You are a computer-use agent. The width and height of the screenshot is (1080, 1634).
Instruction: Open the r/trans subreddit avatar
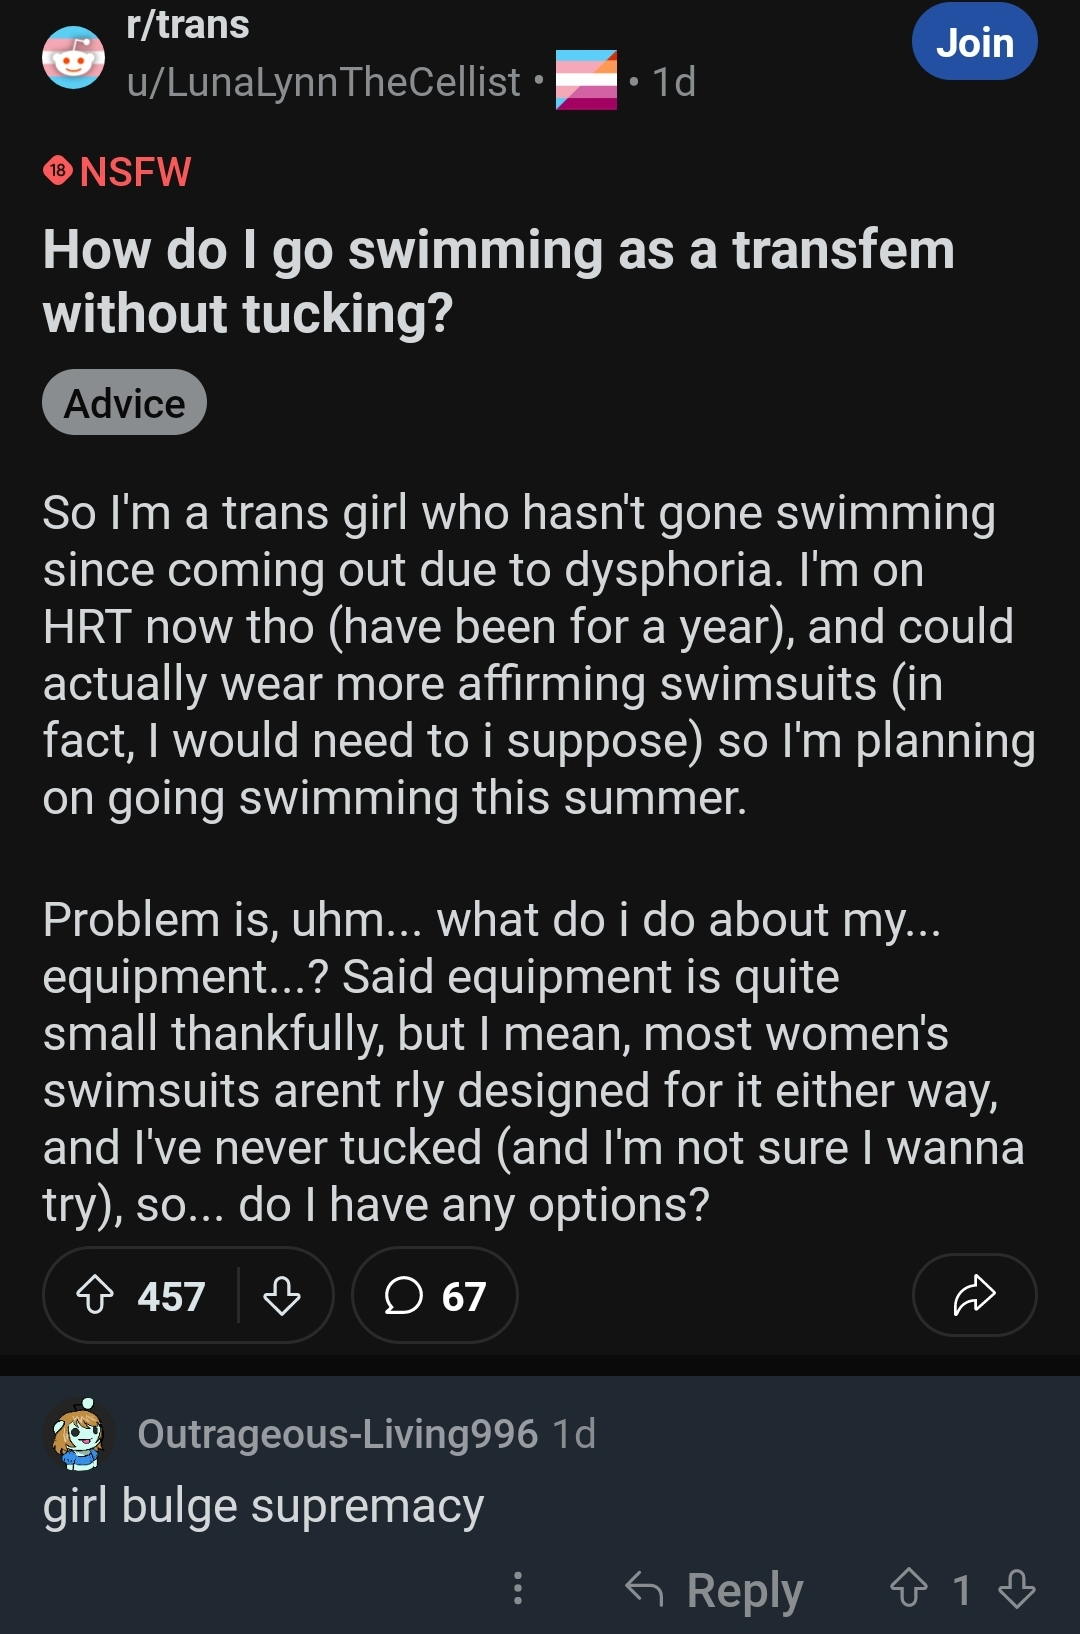tap(73, 57)
